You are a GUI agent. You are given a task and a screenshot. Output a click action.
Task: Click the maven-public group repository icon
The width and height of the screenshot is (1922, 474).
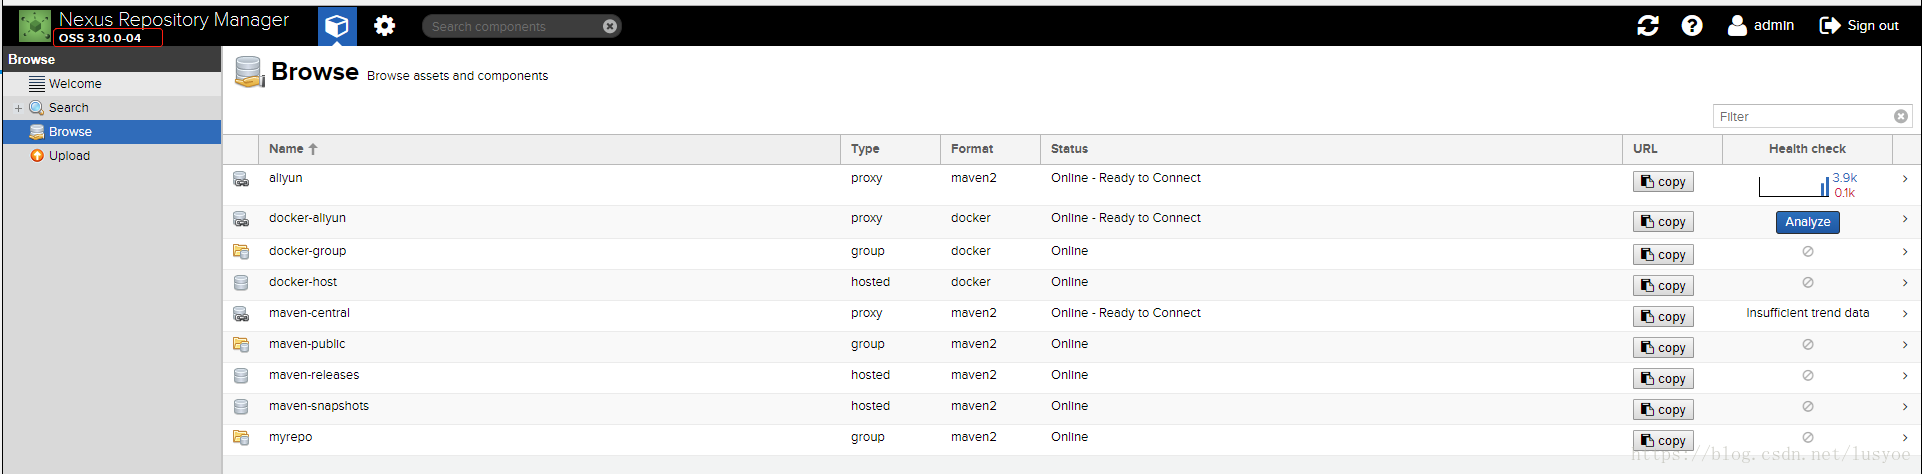point(241,345)
